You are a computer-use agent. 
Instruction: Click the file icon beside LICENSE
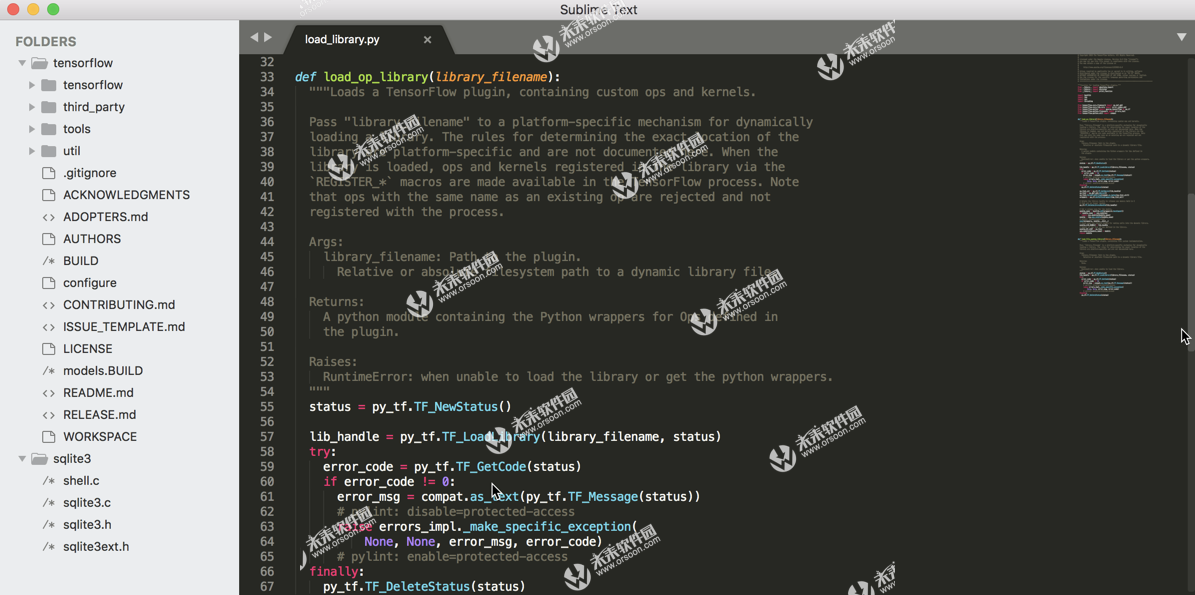coord(49,349)
